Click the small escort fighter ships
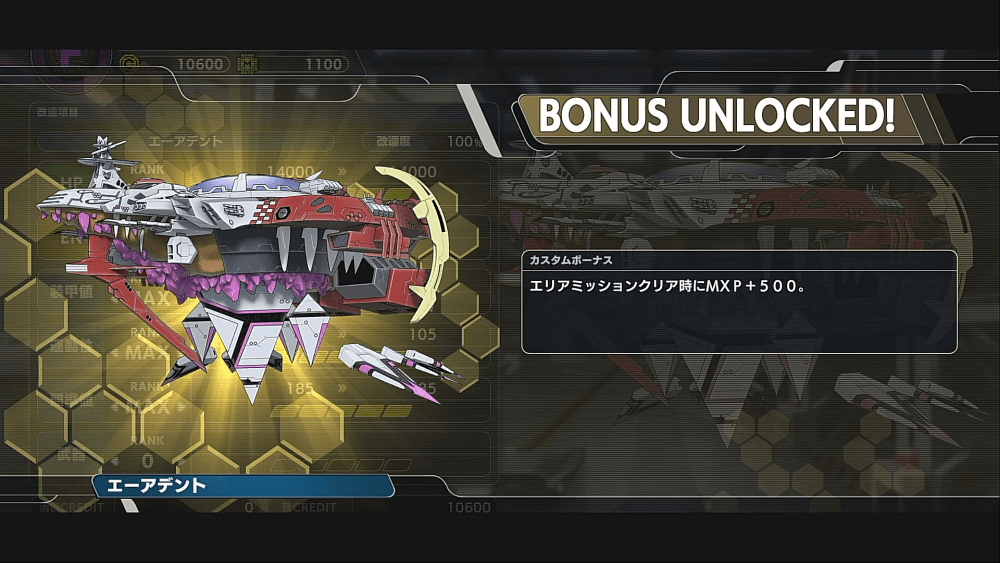The image size is (1000, 563). pos(401,370)
